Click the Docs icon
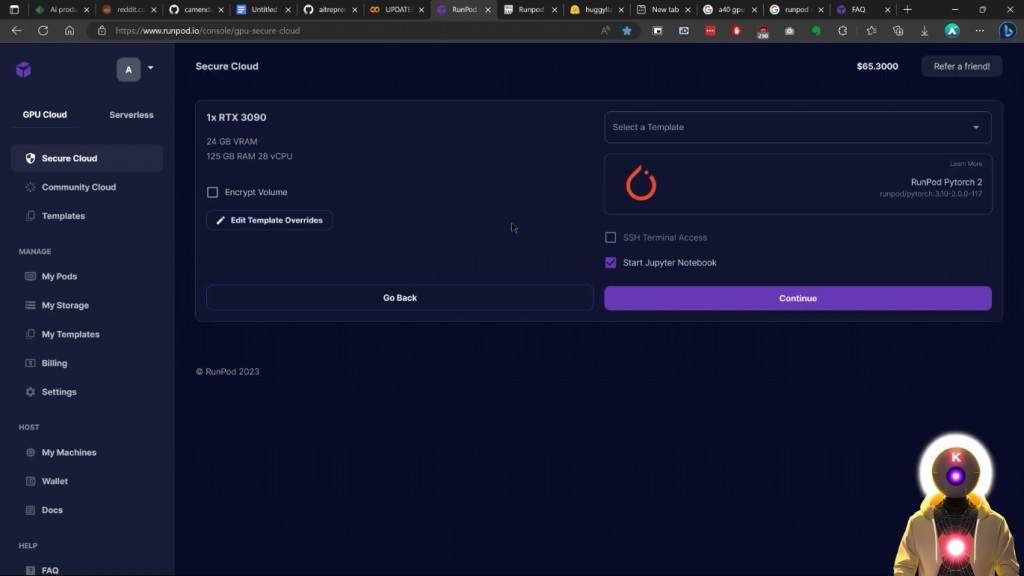 click(x=30, y=510)
